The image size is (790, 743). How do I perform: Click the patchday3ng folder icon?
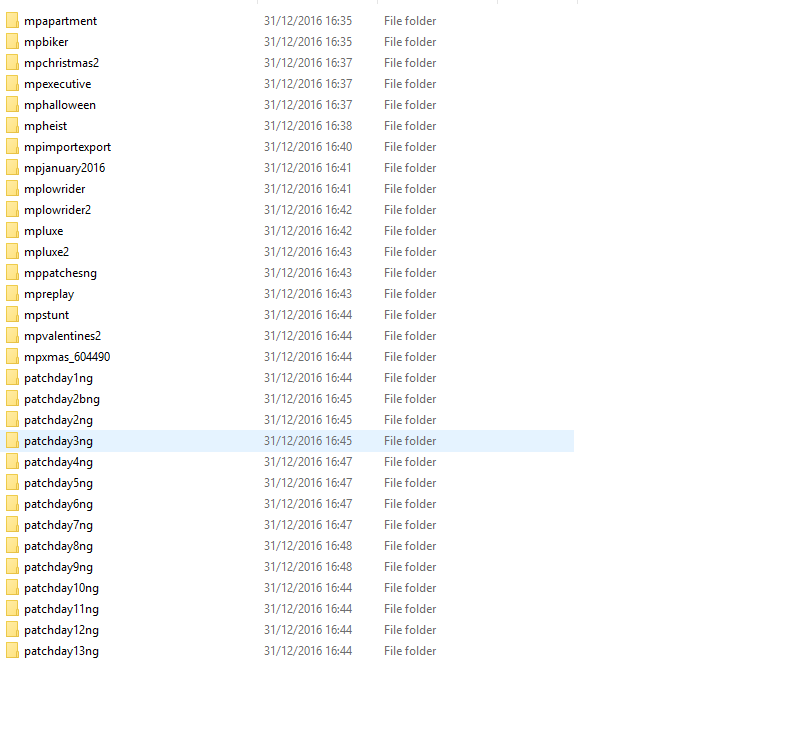coord(13,441)
